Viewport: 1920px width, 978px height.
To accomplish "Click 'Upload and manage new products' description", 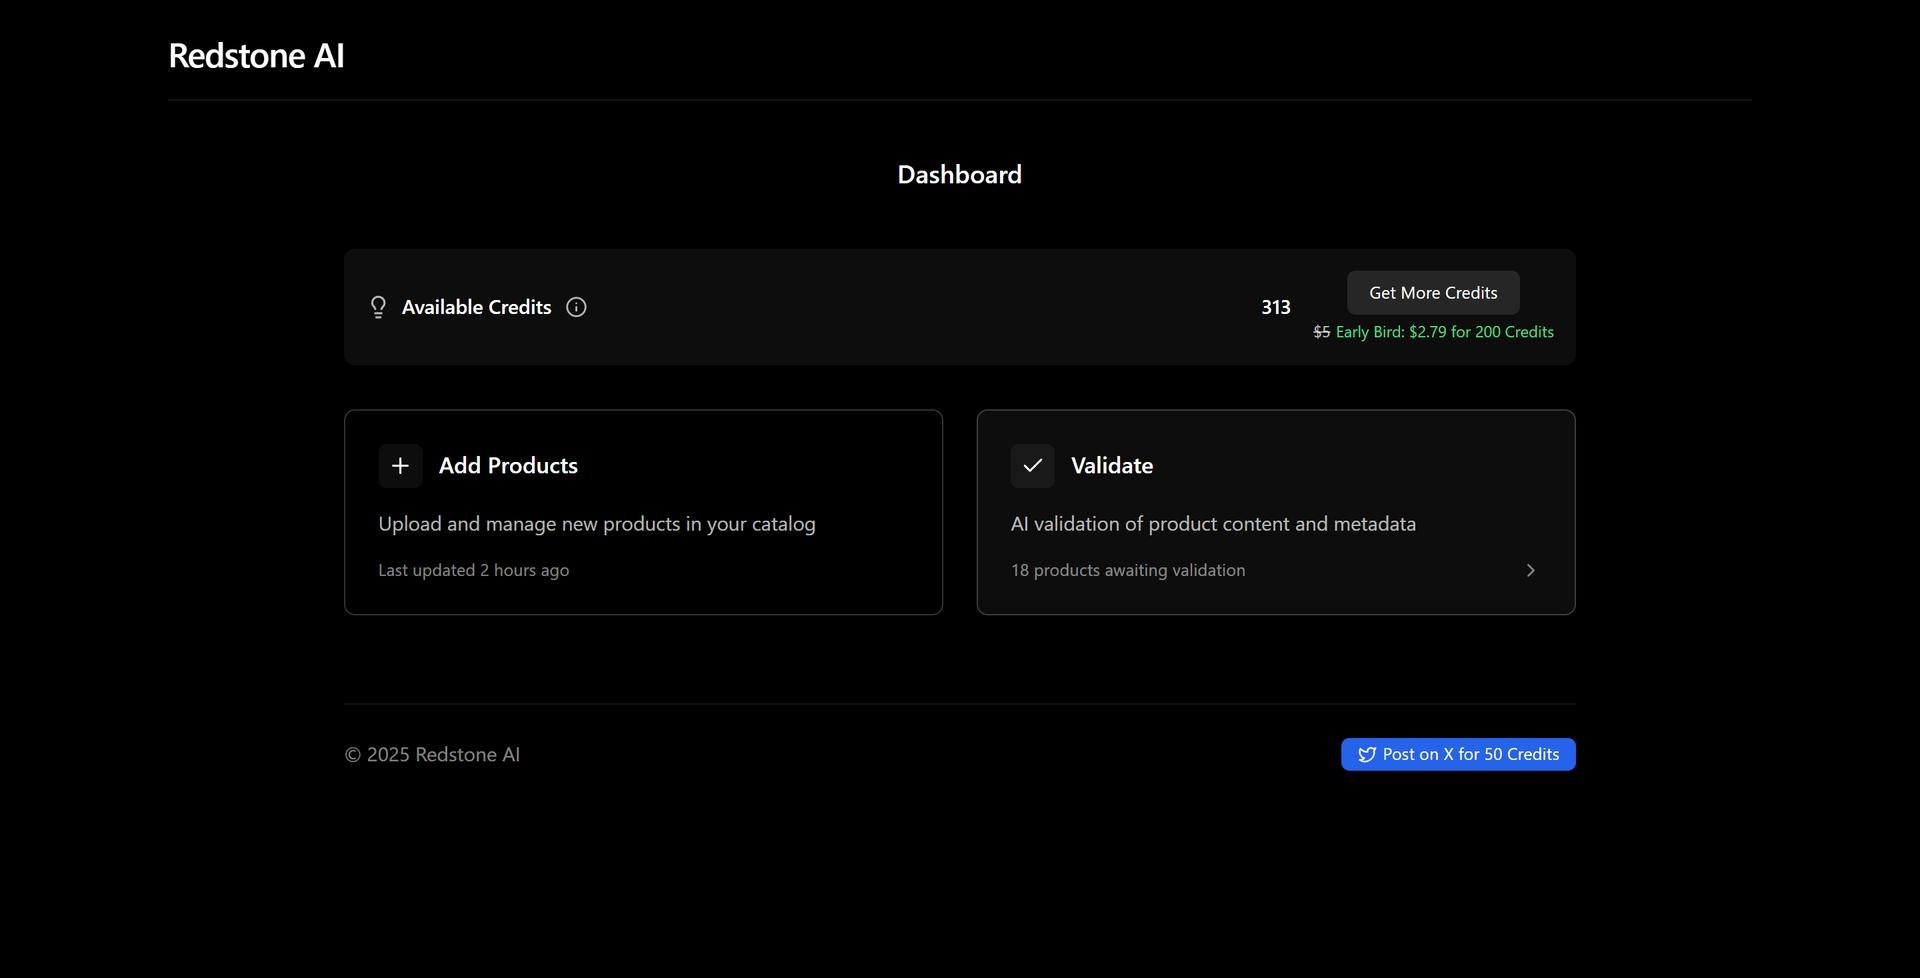I will [x=596, y=524].
